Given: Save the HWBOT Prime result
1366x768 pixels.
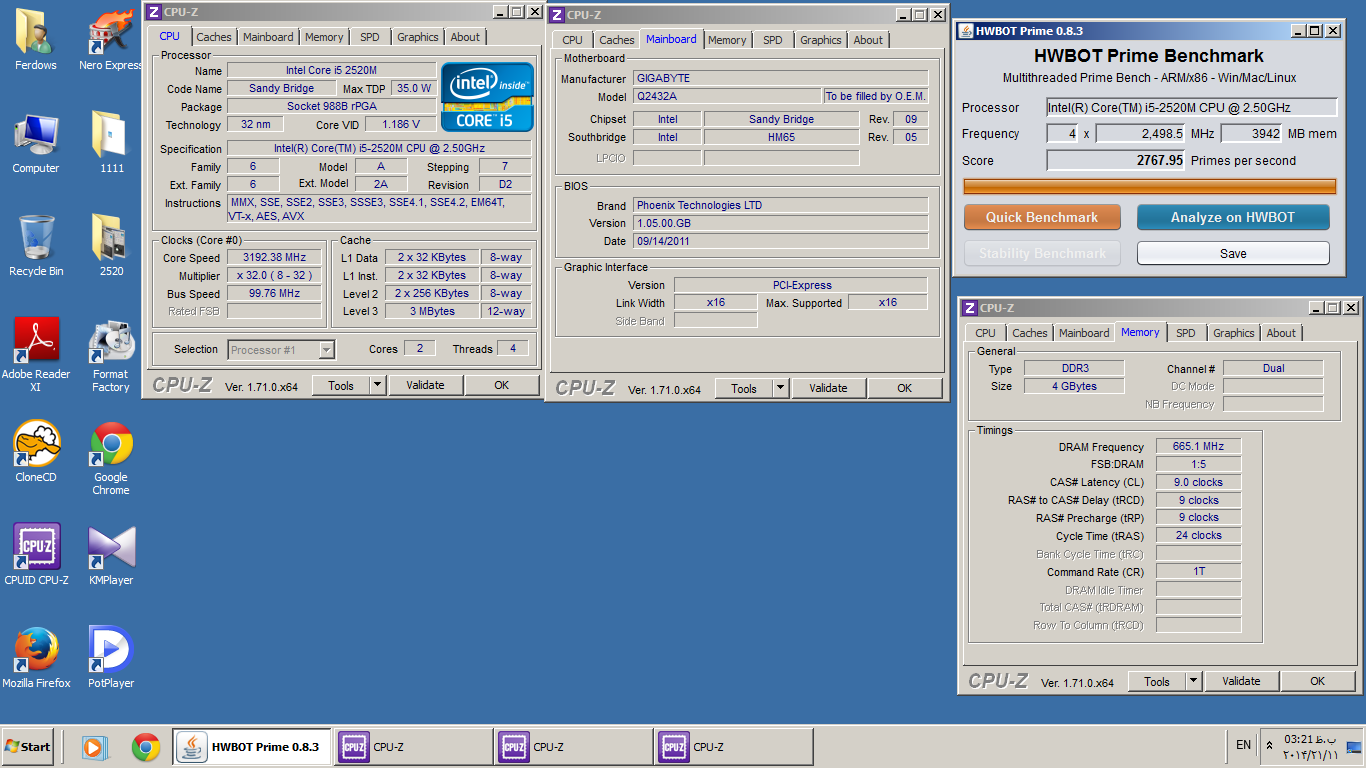Looking at the screenshot, I should pos(1233,253).
